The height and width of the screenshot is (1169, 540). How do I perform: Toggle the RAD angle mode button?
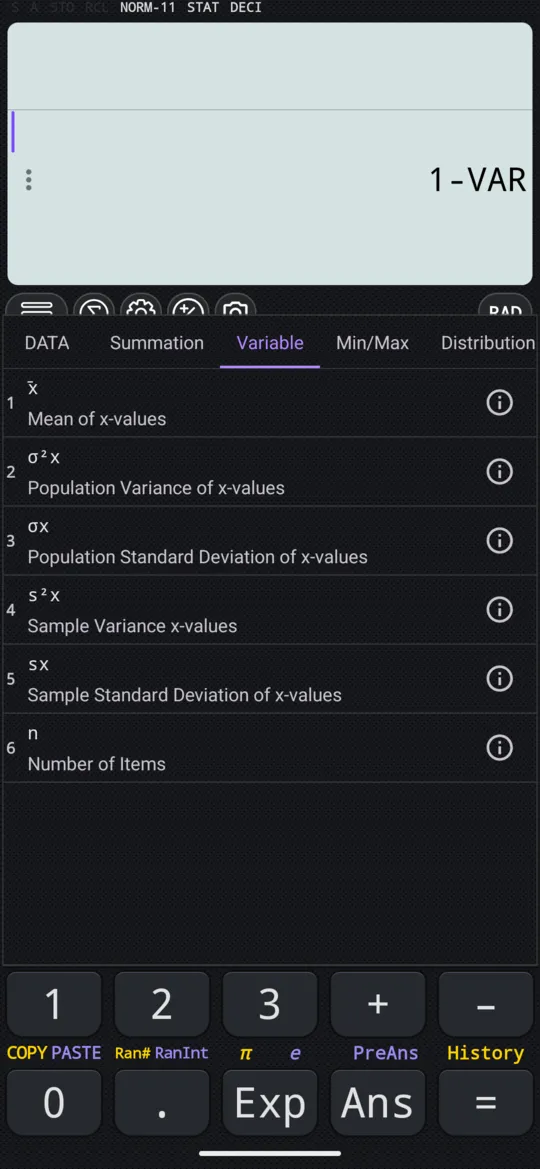point(505,306)
